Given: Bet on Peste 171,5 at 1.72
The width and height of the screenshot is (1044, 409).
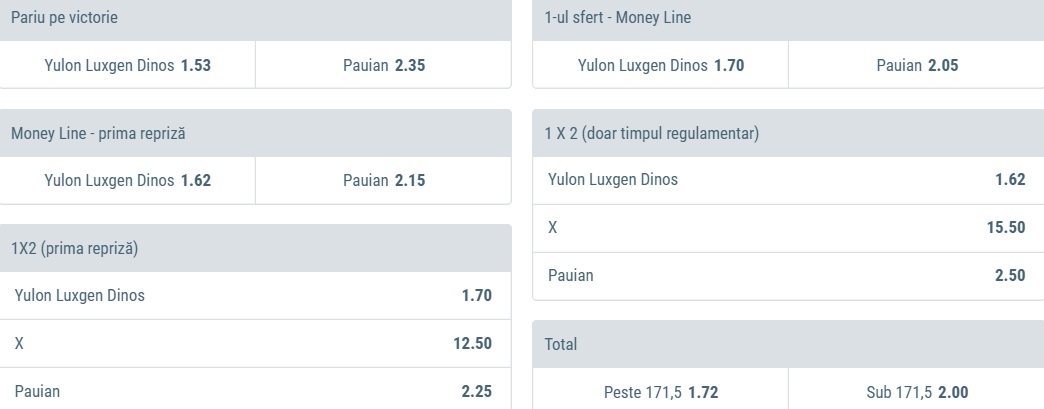Looking at the screenshot, I should [661, 392].
